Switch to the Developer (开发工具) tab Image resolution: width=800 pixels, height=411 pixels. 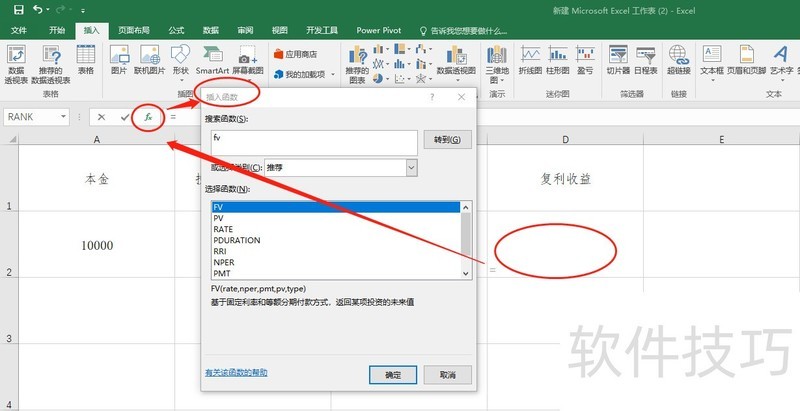pyautogui.click(x=322, y=31)
